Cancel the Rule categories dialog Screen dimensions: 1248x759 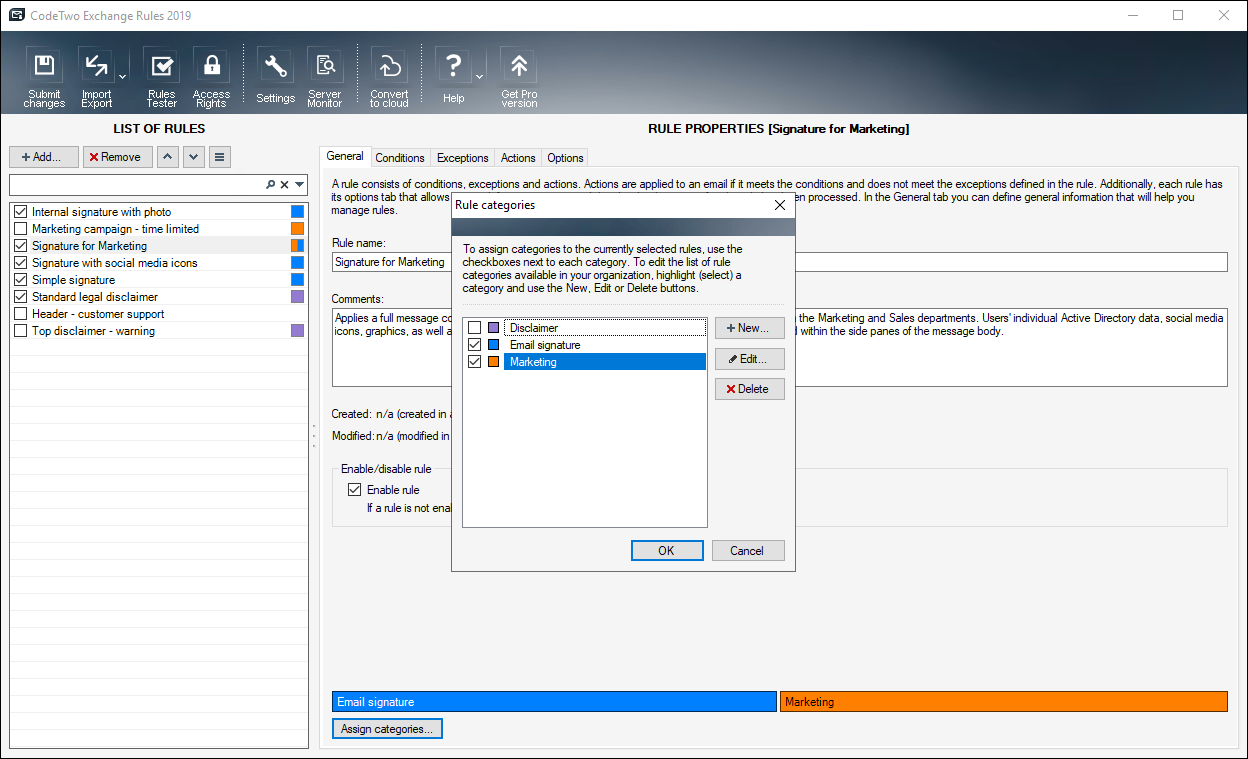pyautogui.click(x=747, y=551)
